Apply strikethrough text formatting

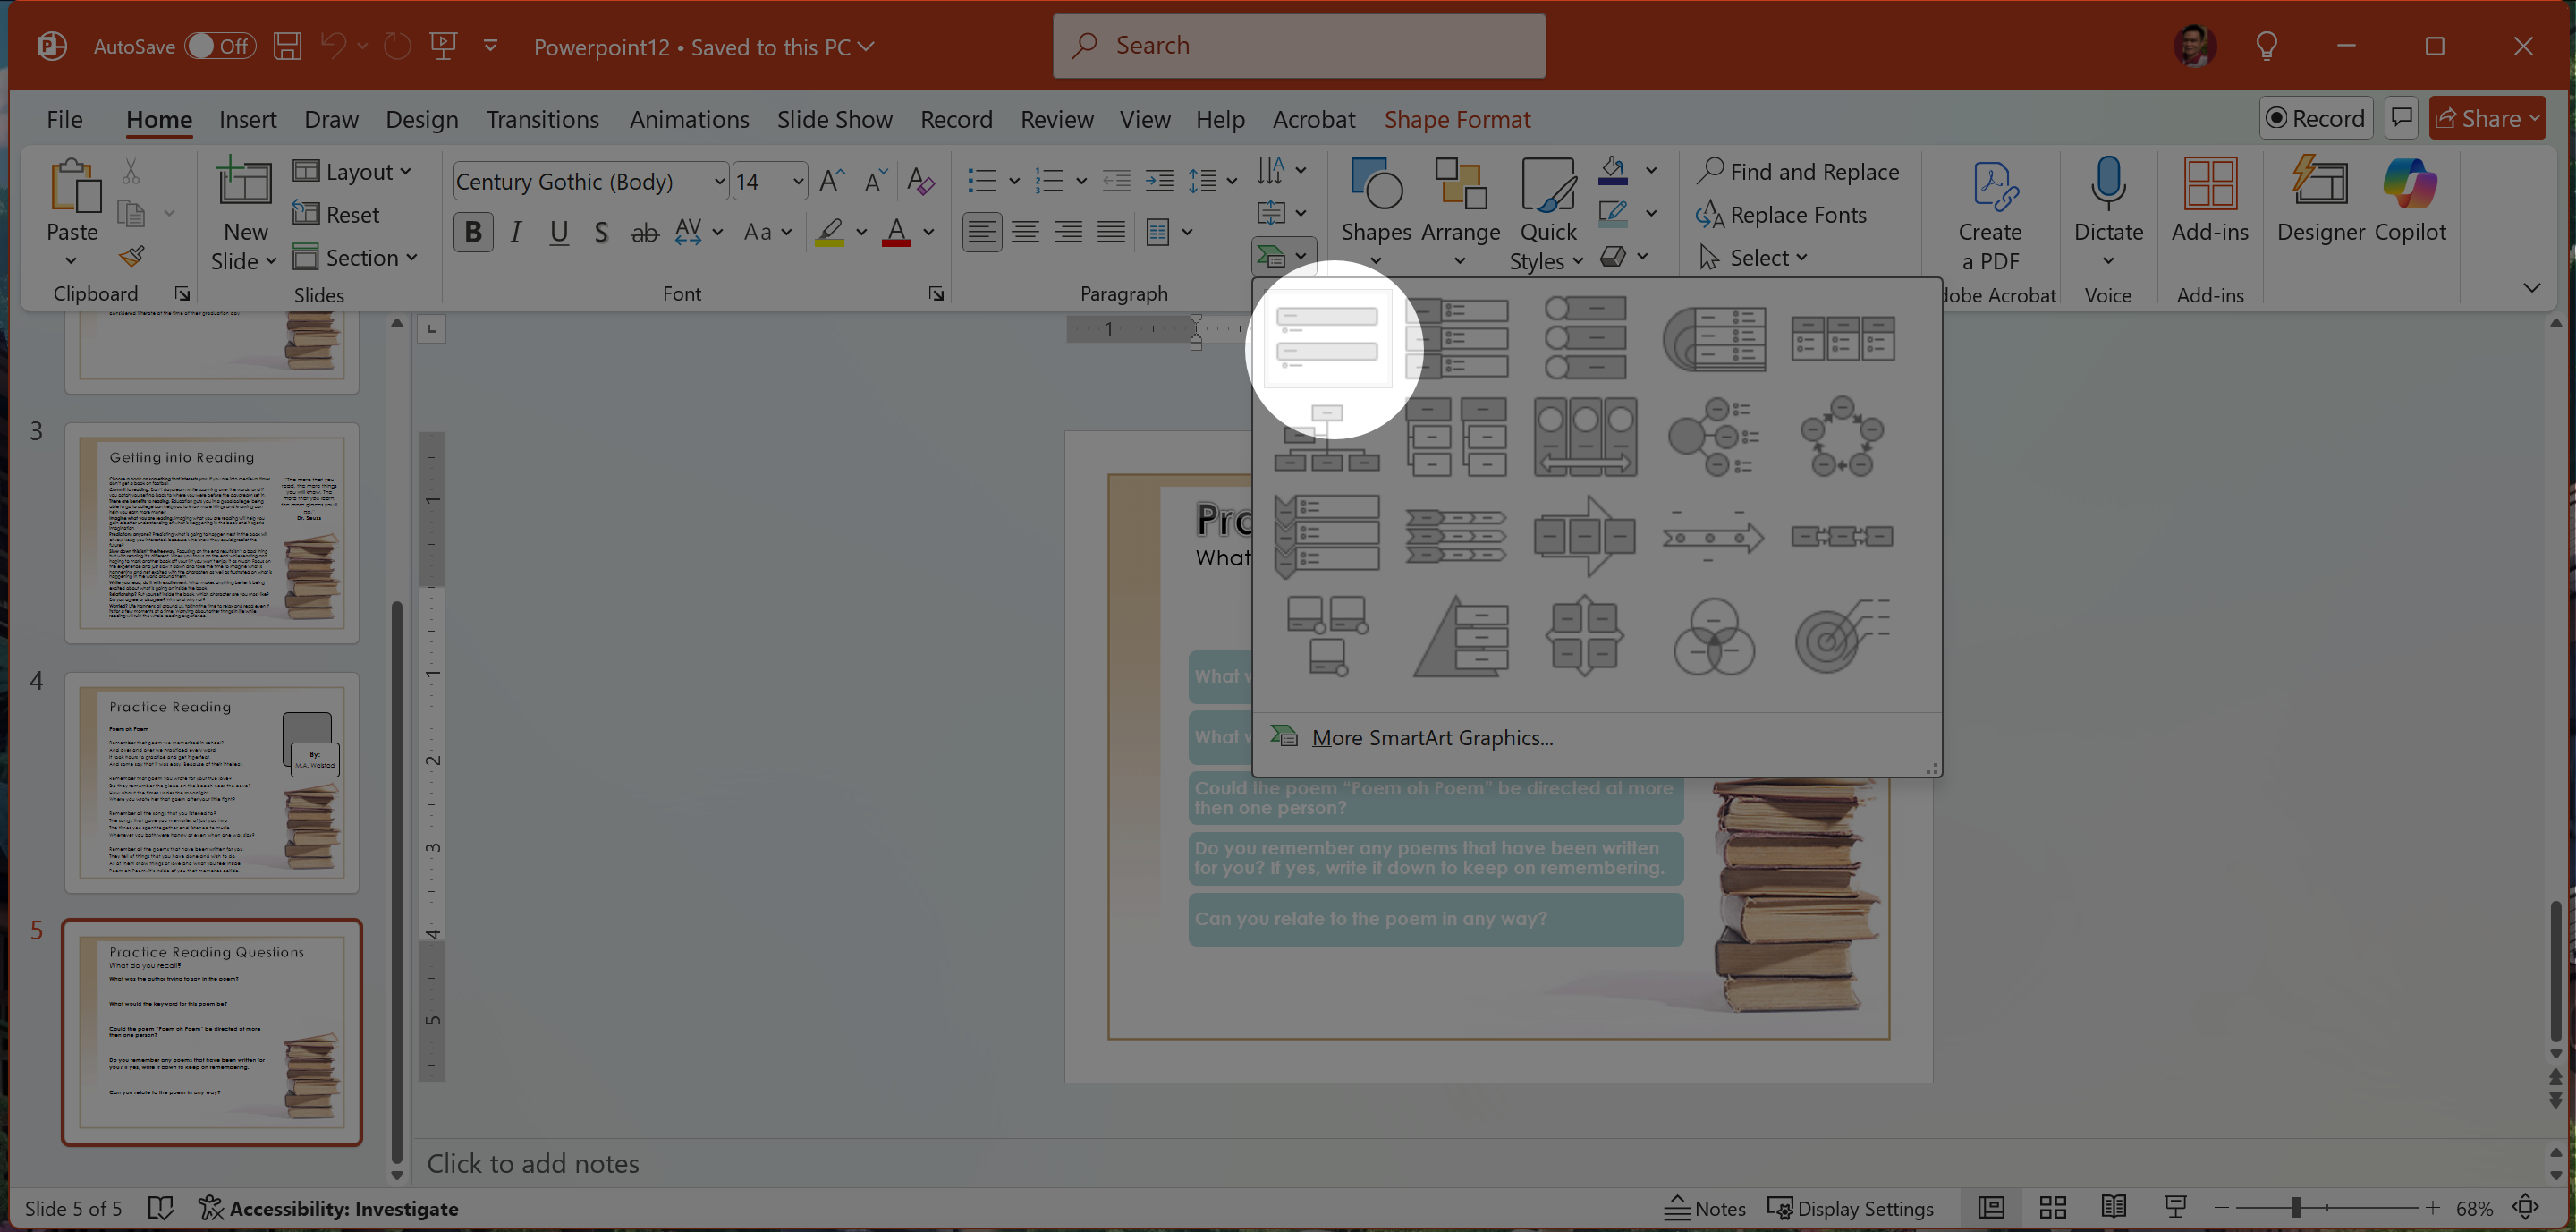click(x=644, y=233)
